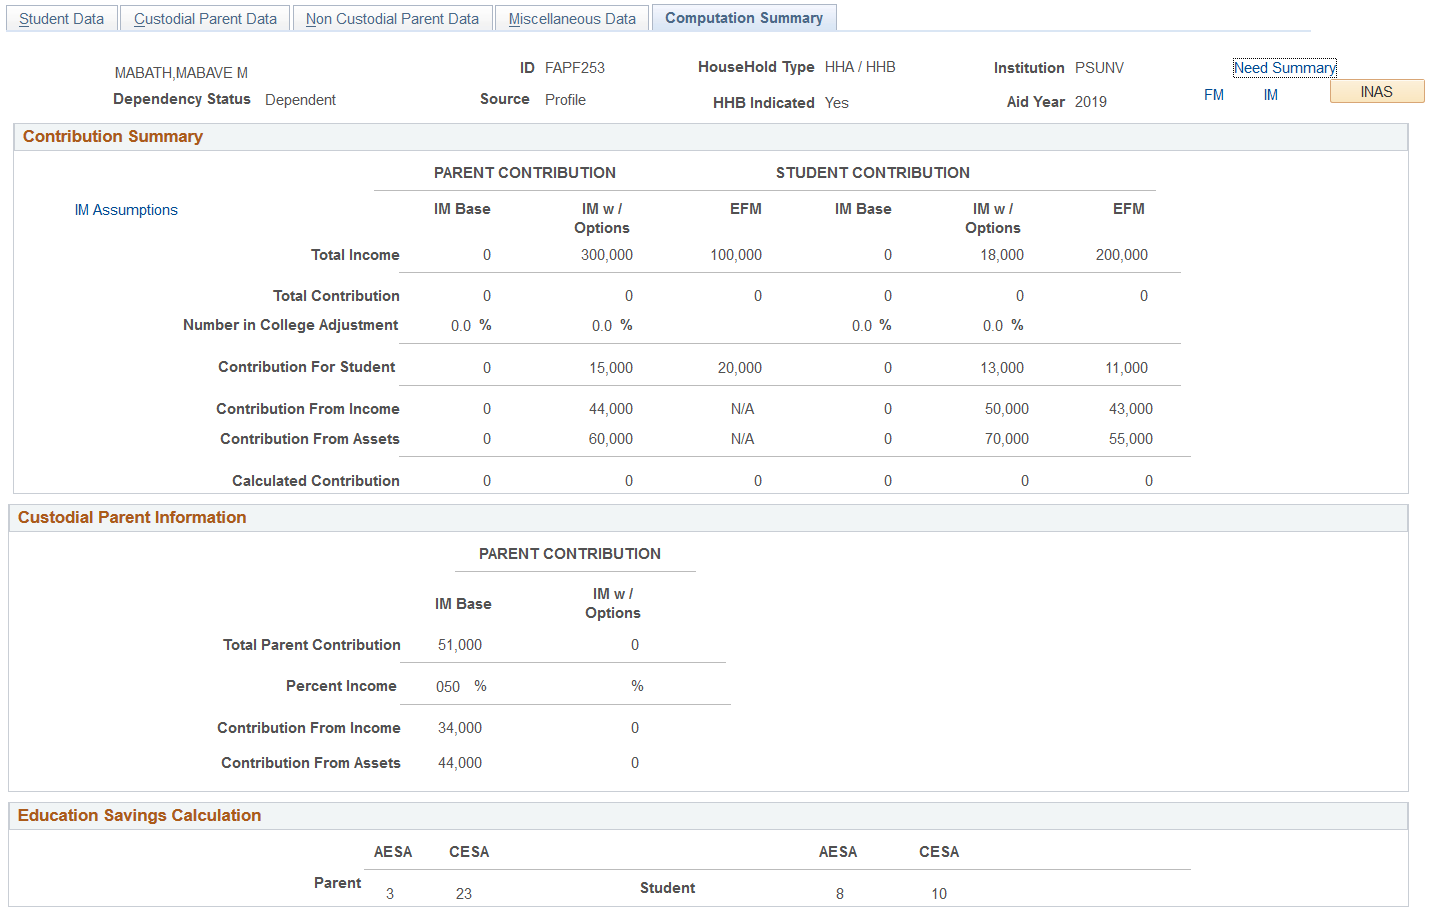This screenshot has width=1434, height=911.
Task: Open the Miscellaneous Data tab
Action: click(x=571, y=17)
